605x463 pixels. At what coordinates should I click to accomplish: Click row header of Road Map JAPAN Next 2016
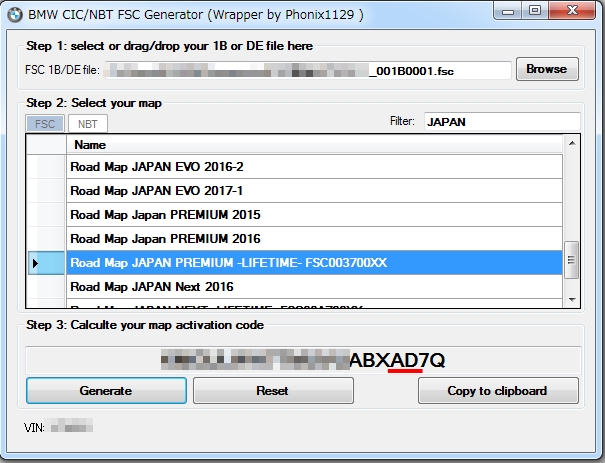(x=46, y=287)
